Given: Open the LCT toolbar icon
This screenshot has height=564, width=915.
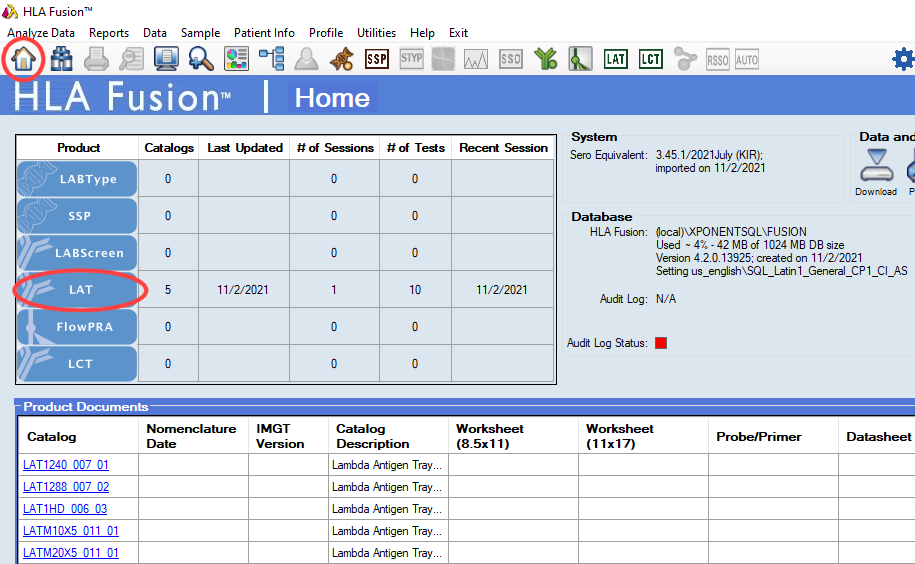Looking at the screenshot, I should point(651,59).
